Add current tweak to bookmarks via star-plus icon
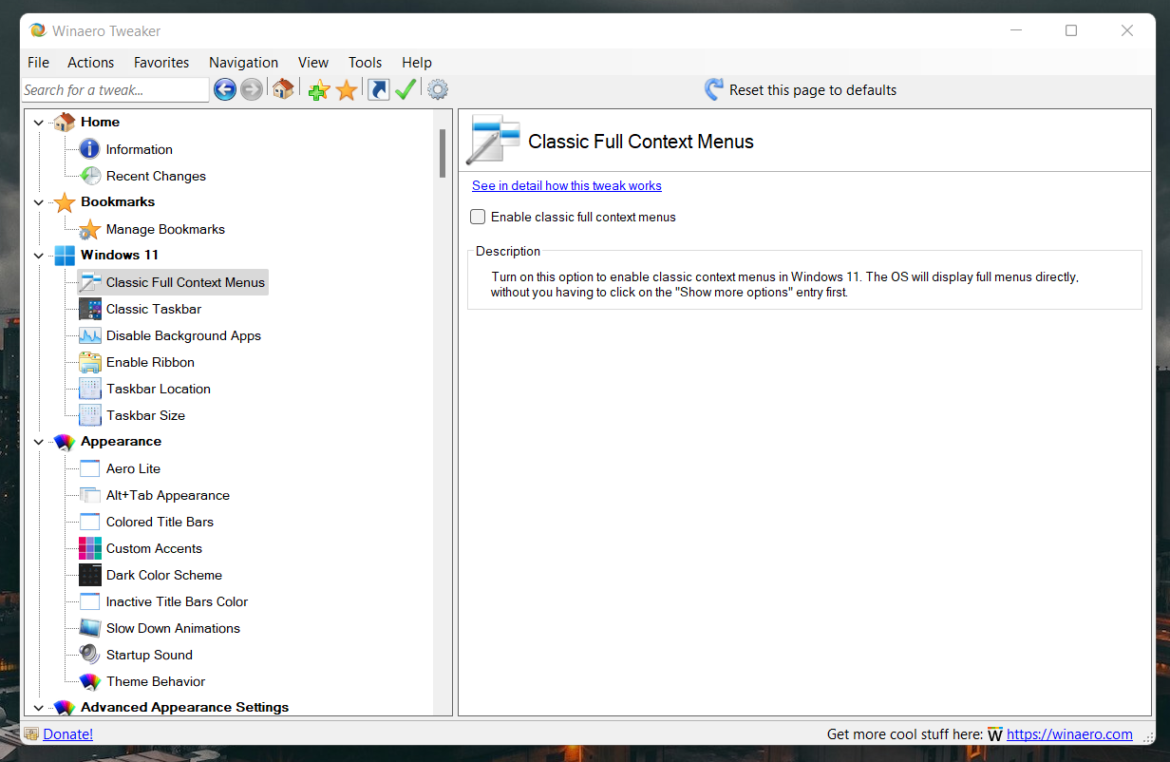1170x762 pixels. click(x=318, y=89)
